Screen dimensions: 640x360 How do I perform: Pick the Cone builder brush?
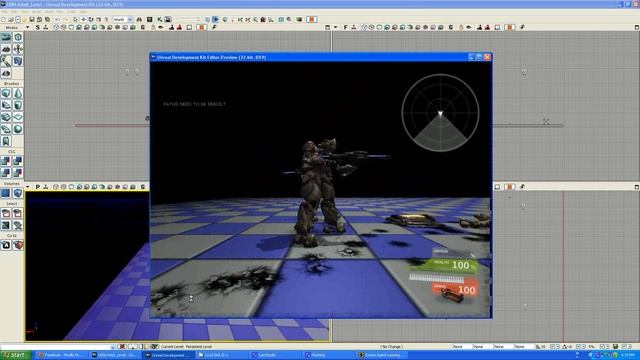18,93
